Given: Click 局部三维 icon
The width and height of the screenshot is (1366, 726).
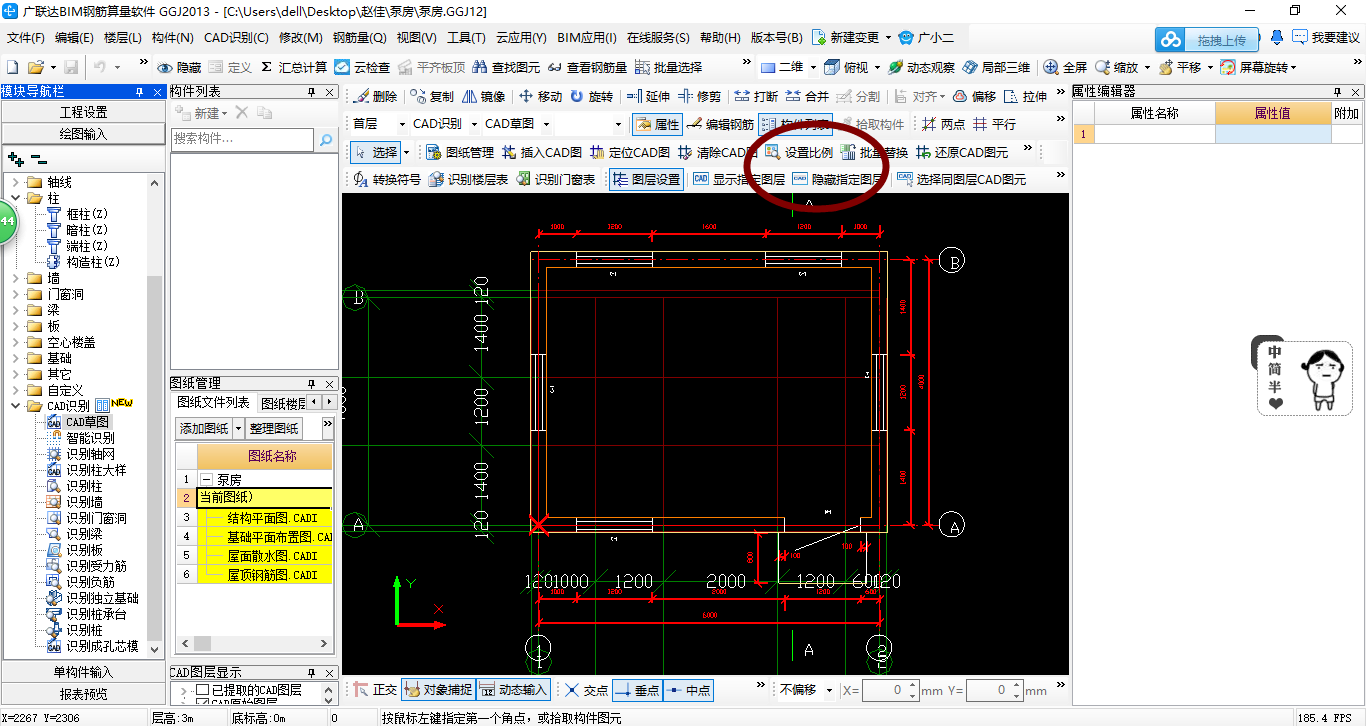Looking at the screenshot, I should (969, 67).
